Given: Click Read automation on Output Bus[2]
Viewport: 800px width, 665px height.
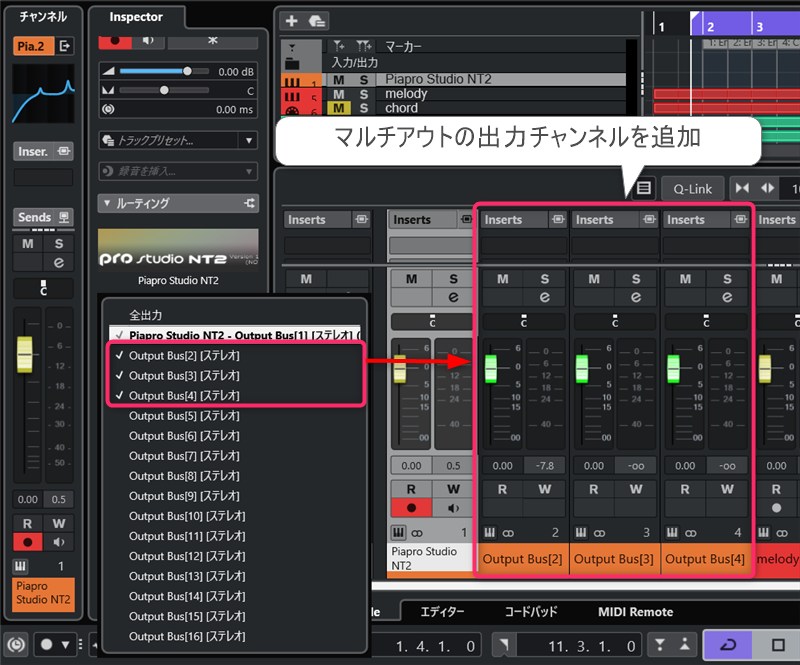Looking at the screenshot, I should coord(503,489).
